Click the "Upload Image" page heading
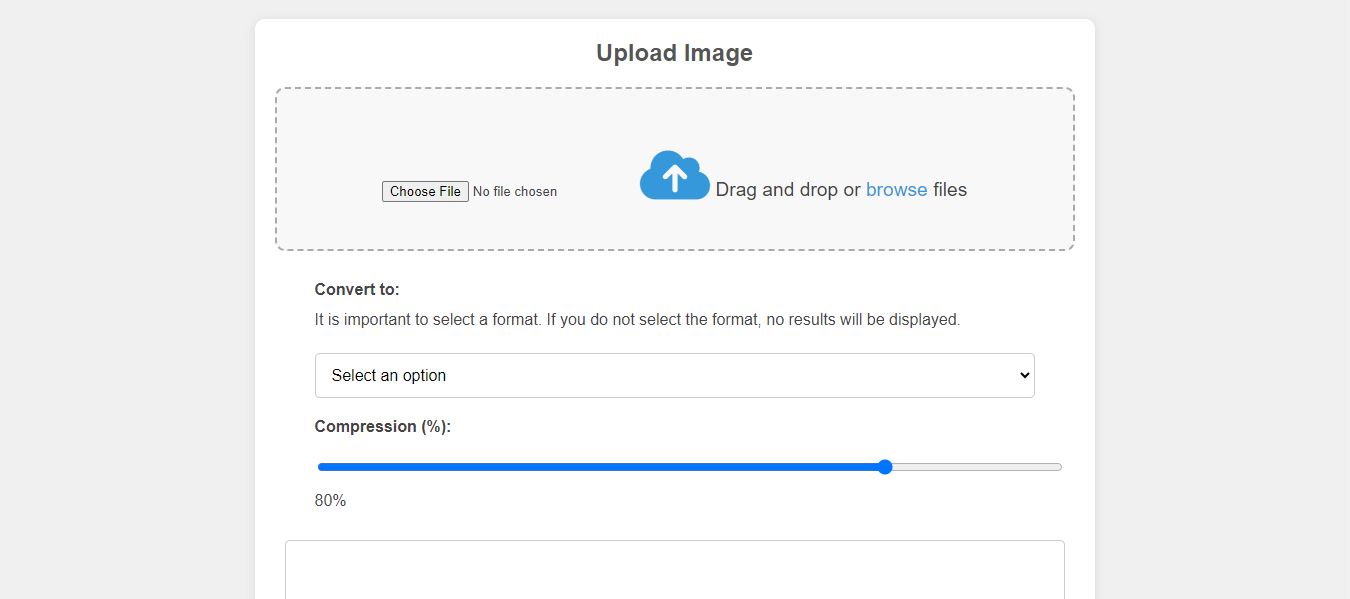This screenshot has height=599, width=1350. tap(674, 52)
